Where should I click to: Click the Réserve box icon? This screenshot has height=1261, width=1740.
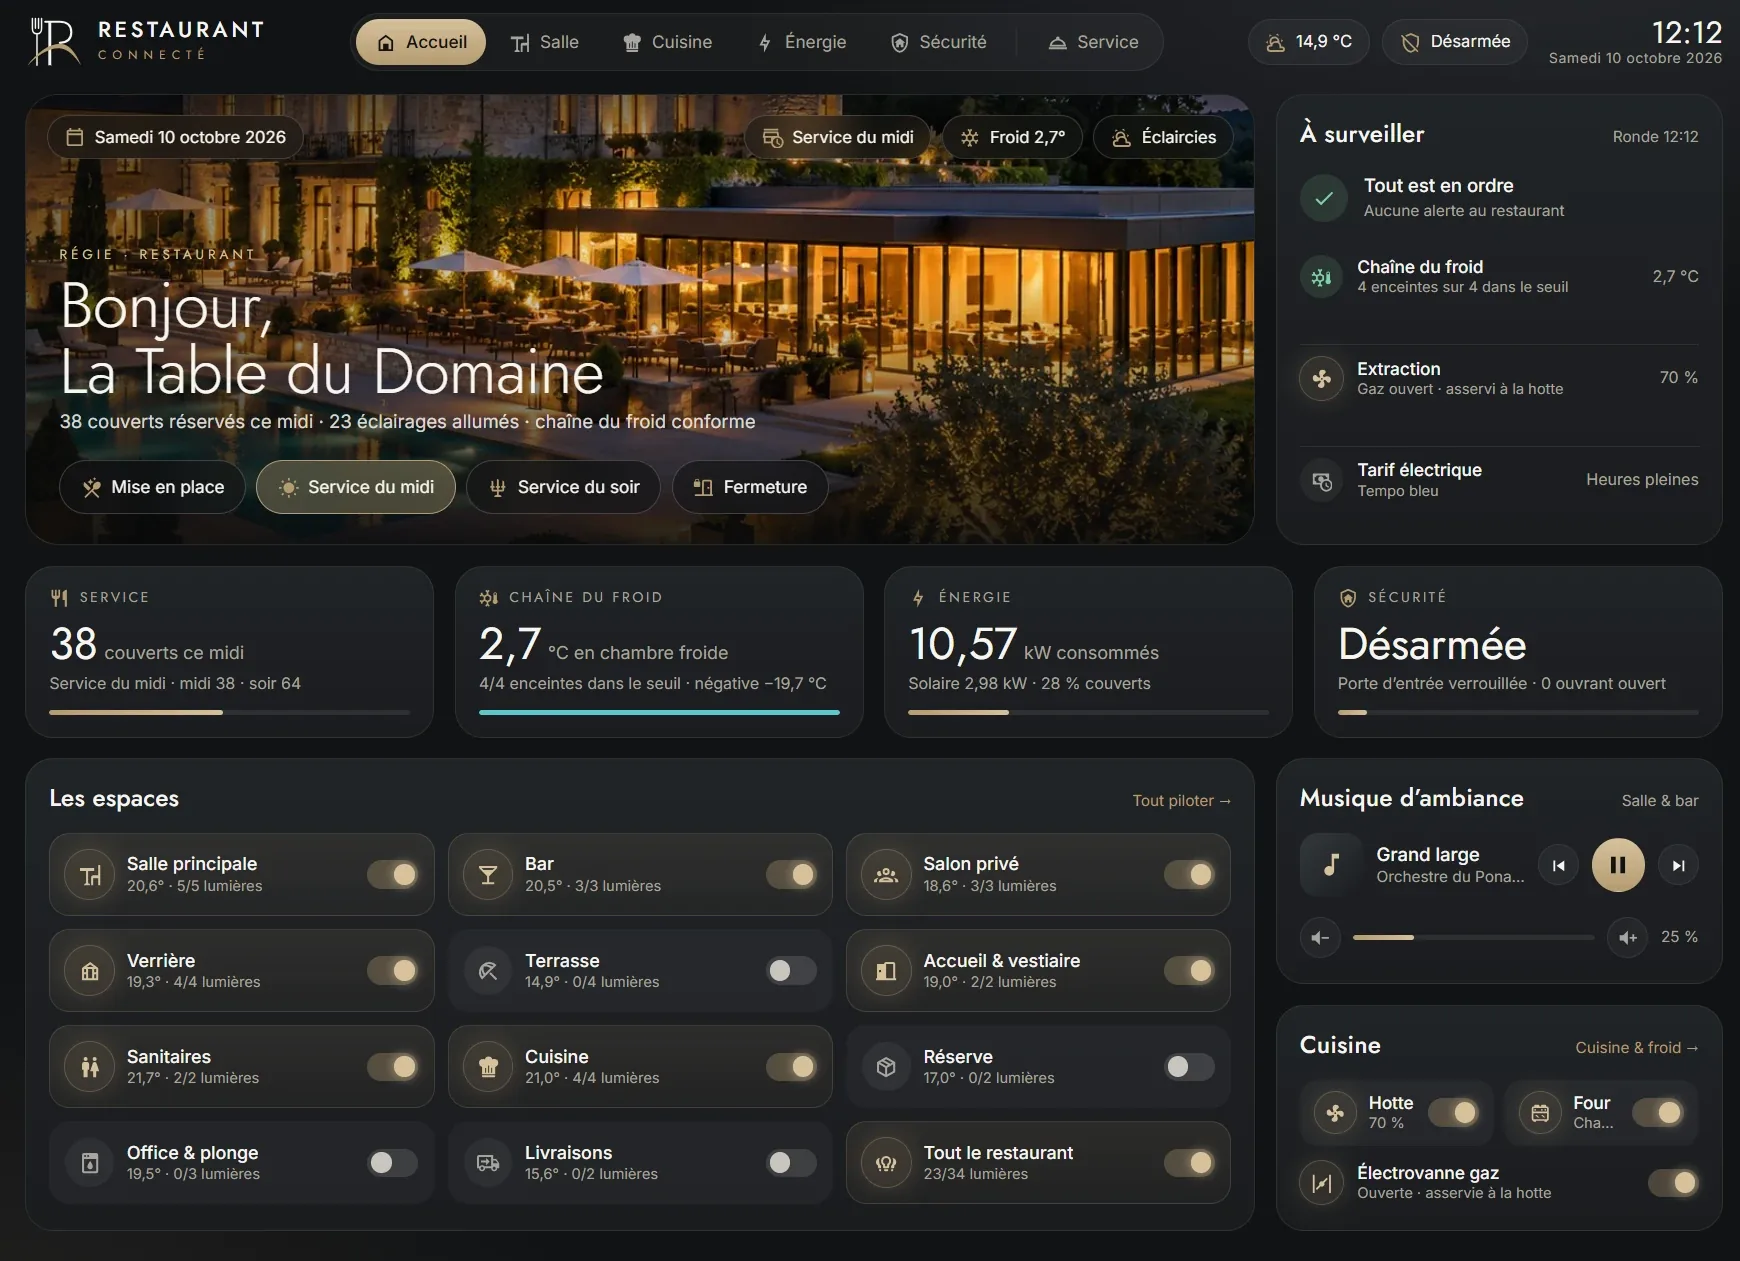[x=886, y=1067]
